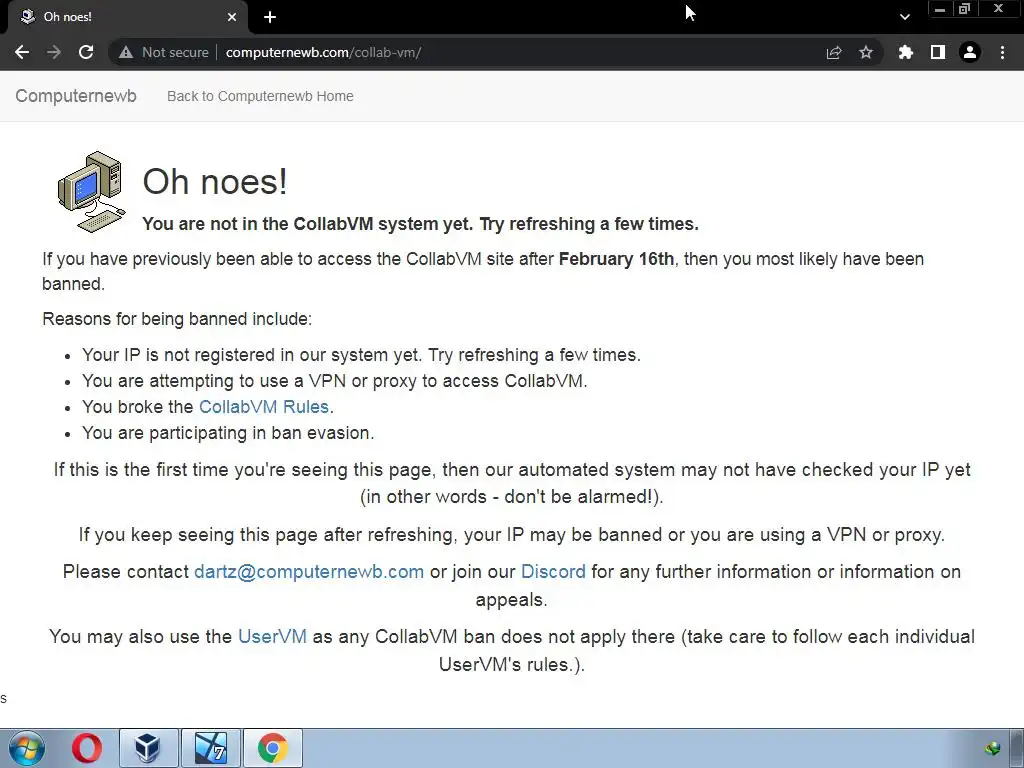This screenshot has height=768, width=1024.
Task: Open the Chrome extensions puzzle icon
Action: point(905,52)
